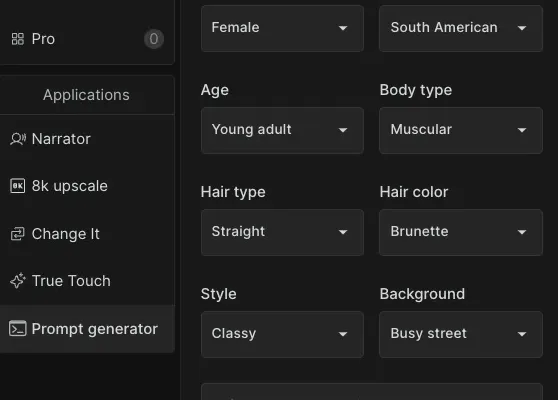Select the Narrator application menu item
The width and height of the screenshot is (558, 400).
(87, 139)
